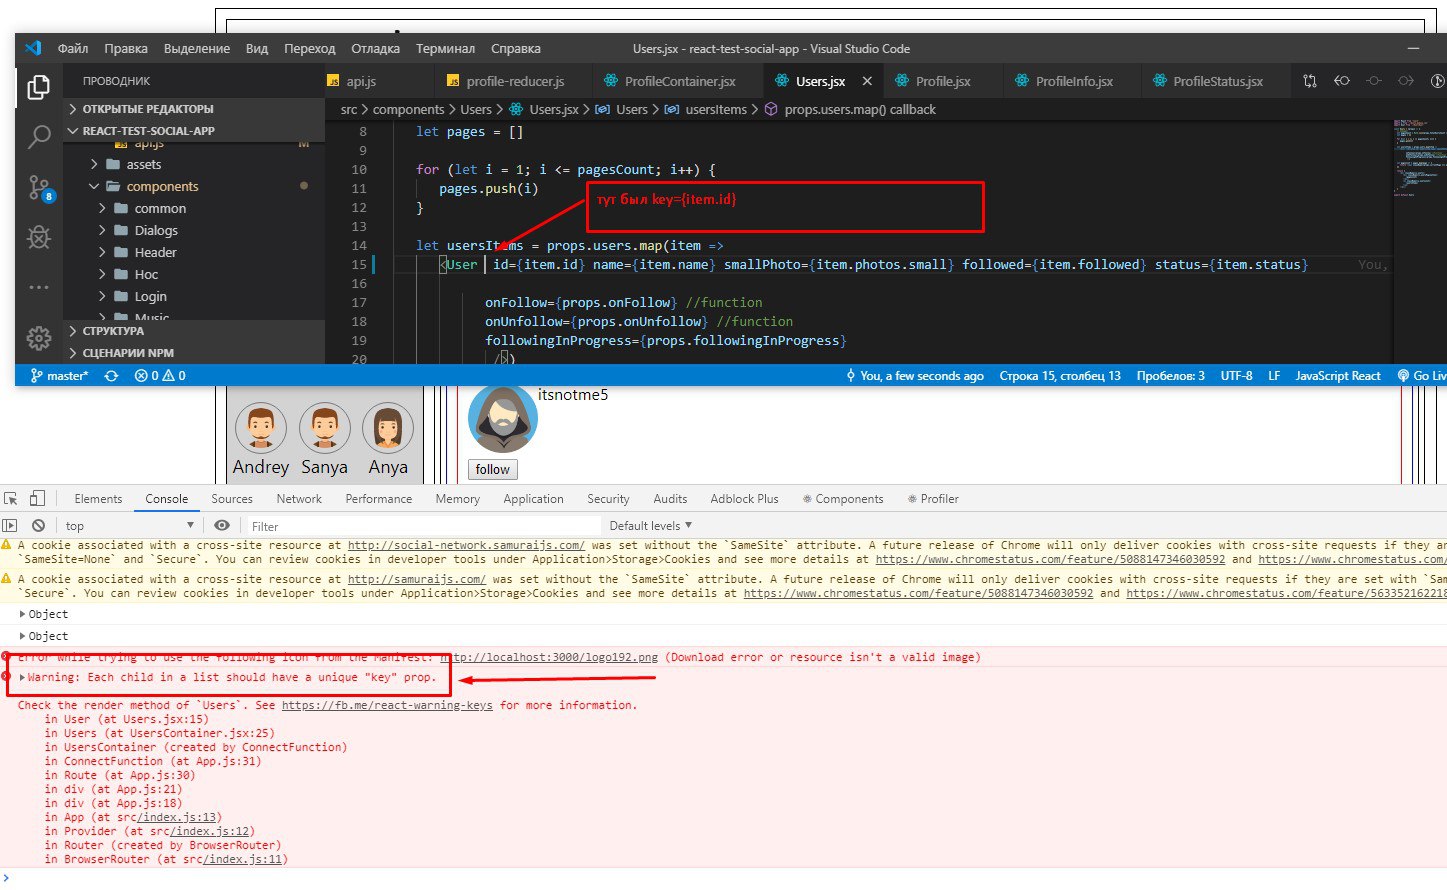
Task: Clear the console with the ban icon
Action: (x=38, y=525)
